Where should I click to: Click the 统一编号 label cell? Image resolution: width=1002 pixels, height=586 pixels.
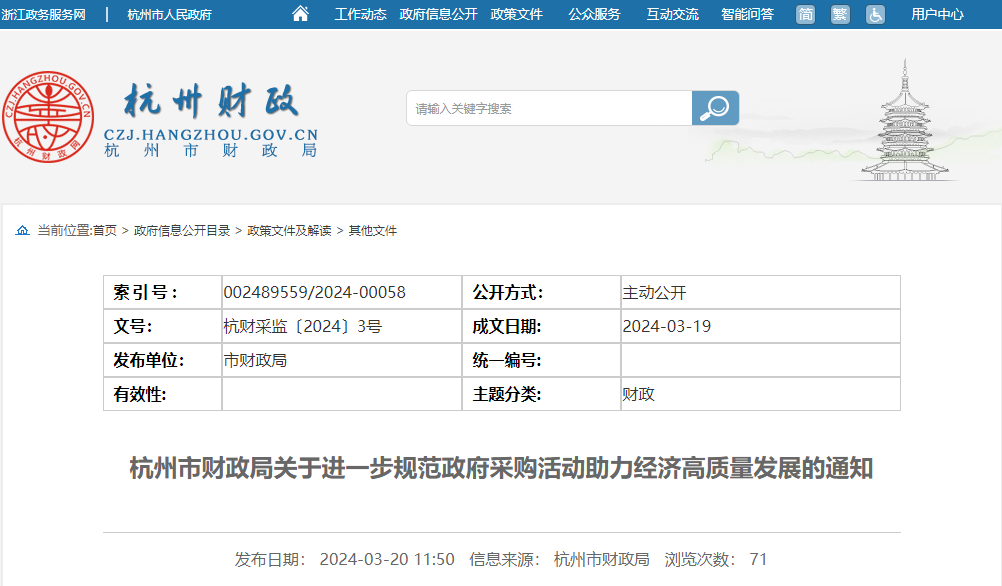coord(541,360)
